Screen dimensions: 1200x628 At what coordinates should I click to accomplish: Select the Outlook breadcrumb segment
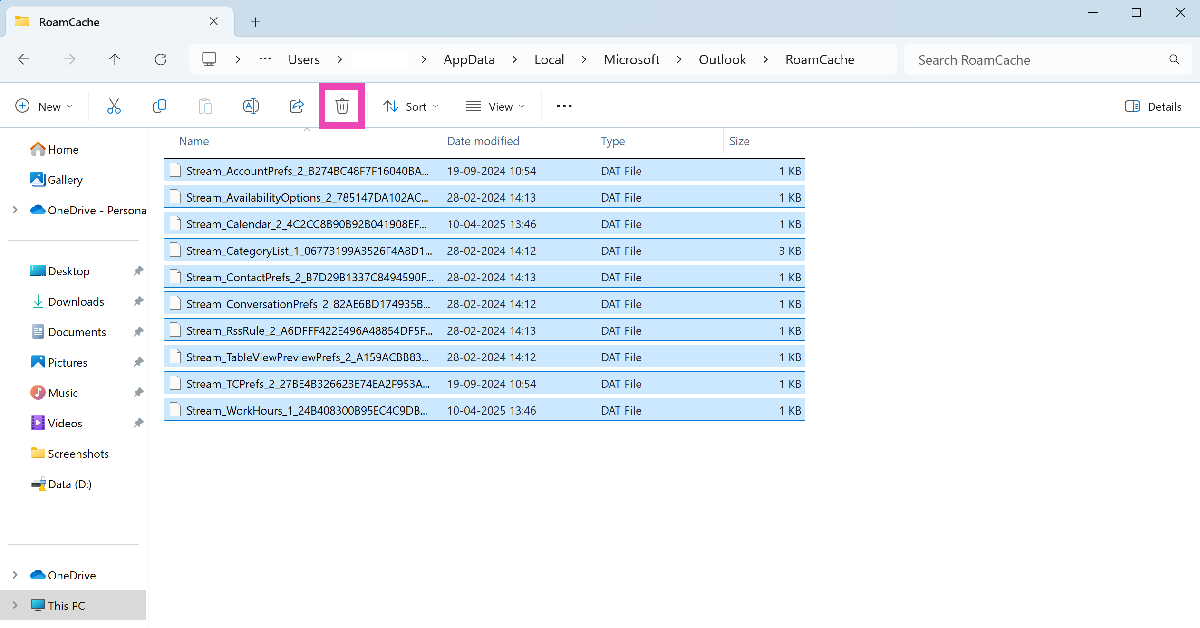(722, 60)
